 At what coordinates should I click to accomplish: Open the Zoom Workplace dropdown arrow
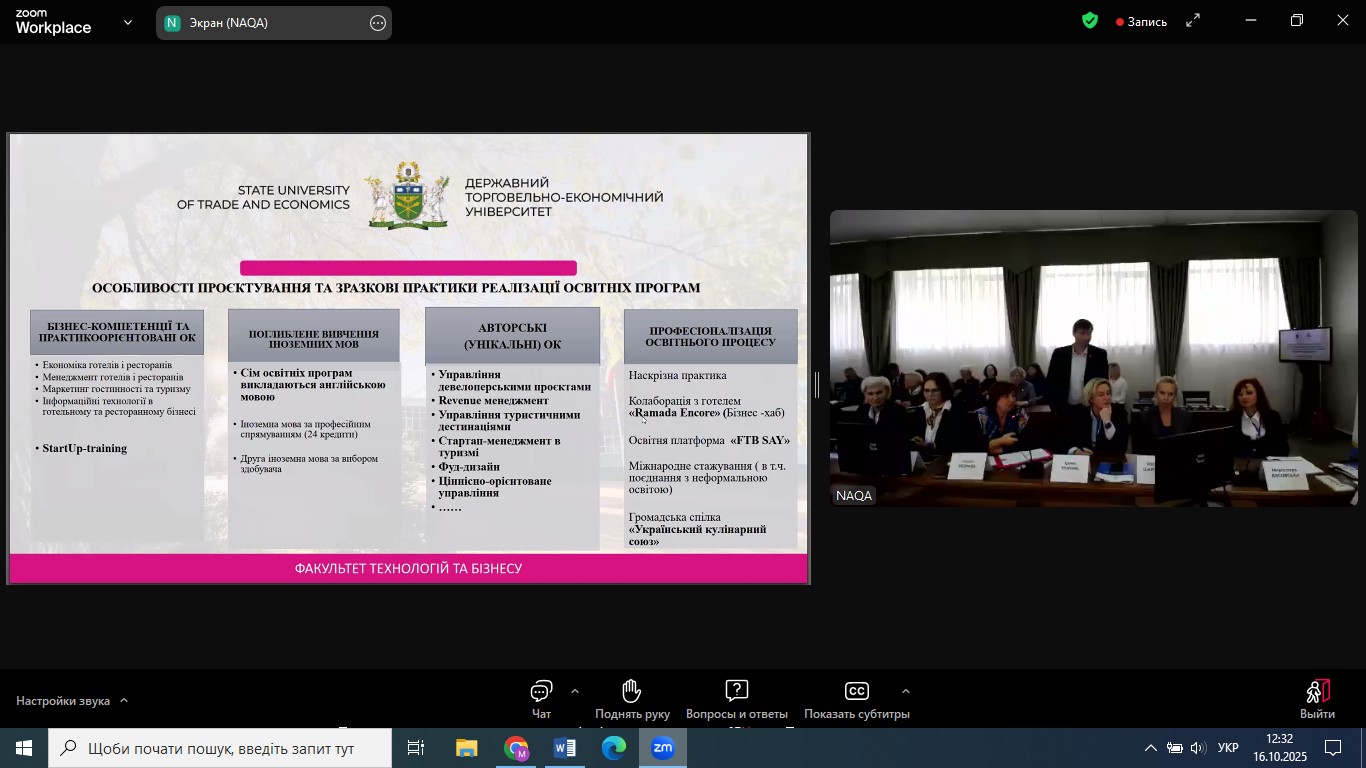coord(128,22)
